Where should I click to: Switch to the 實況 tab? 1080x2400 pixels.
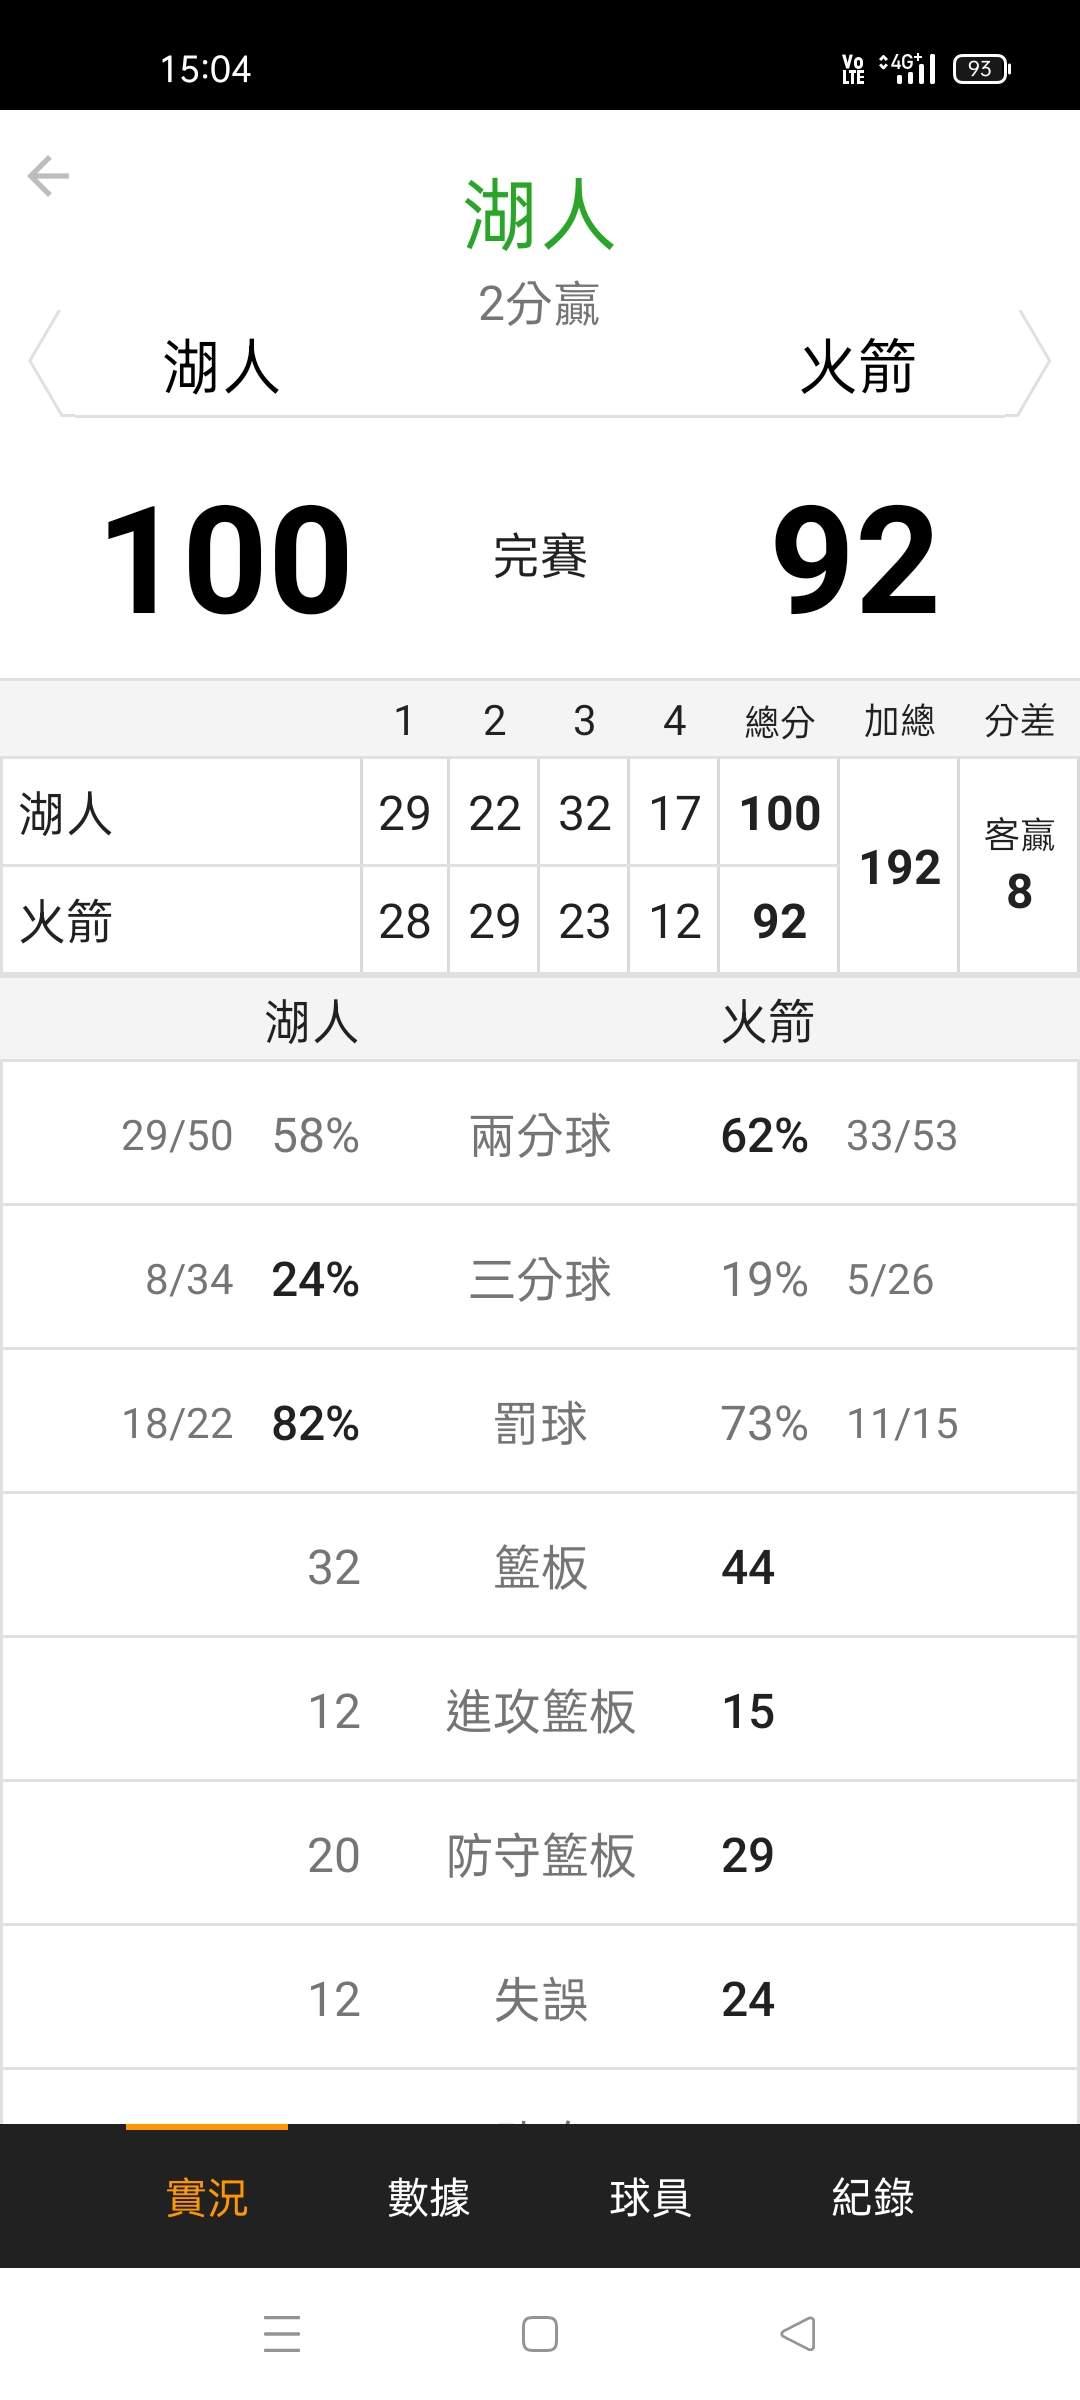point(206,2197)
